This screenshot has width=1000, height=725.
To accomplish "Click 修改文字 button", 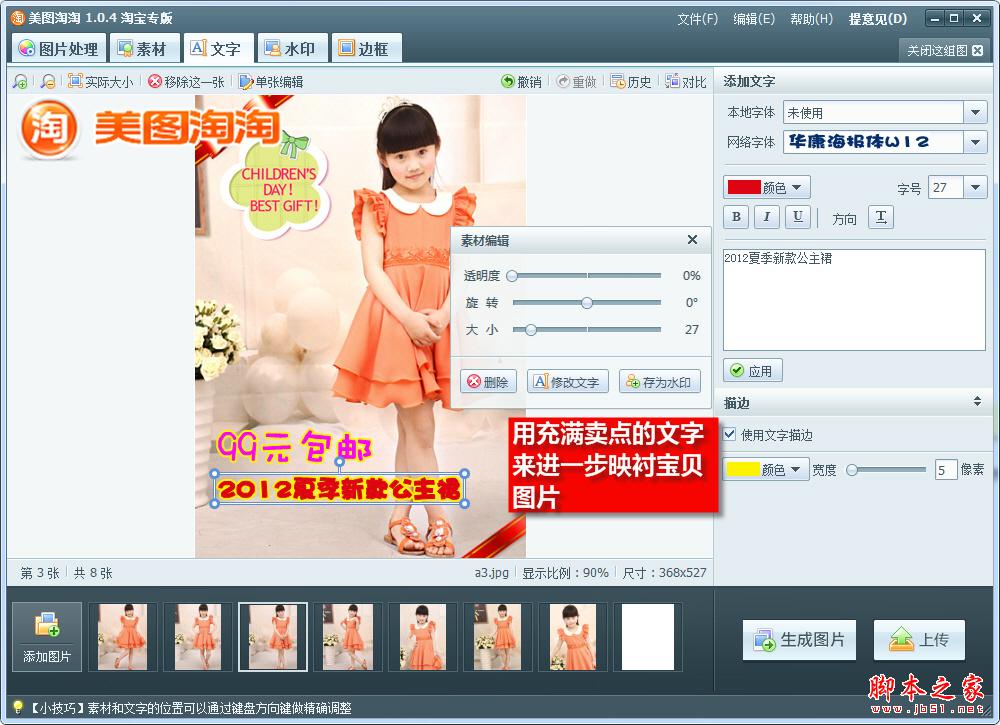I will click(x=568, y=381).
